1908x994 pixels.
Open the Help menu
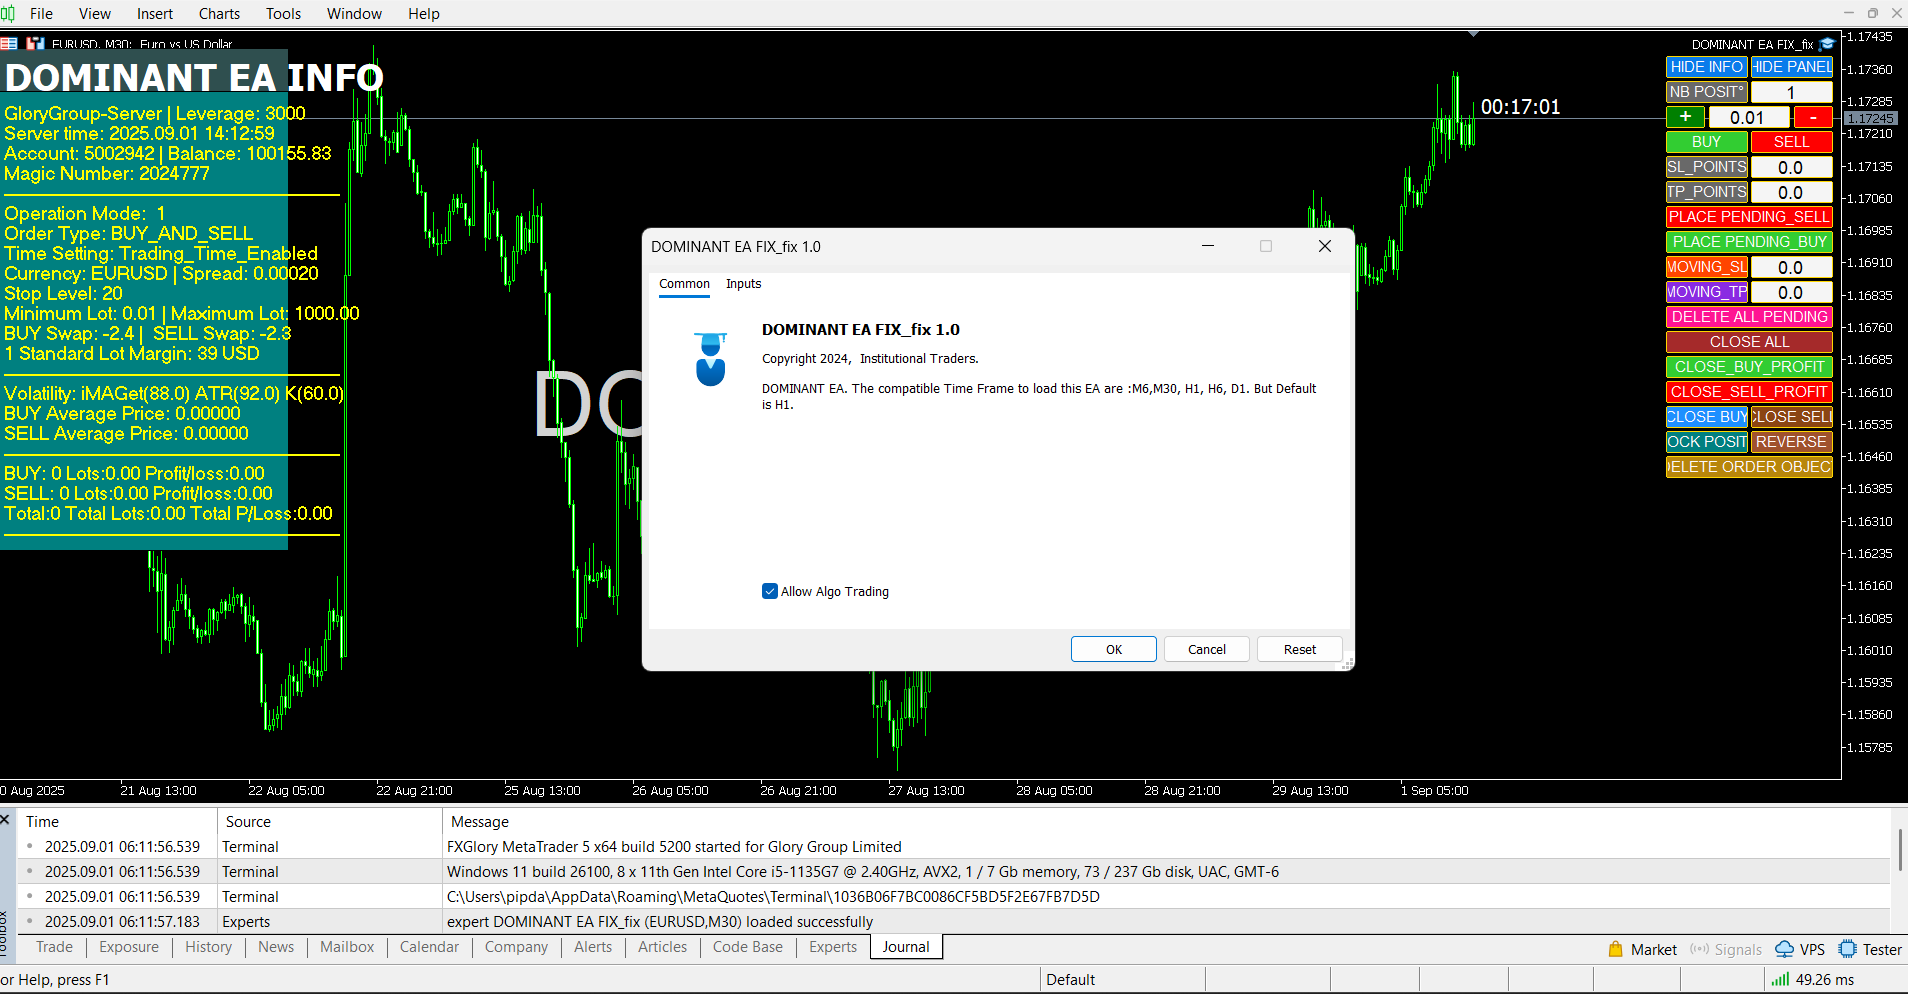click(424, 13)
